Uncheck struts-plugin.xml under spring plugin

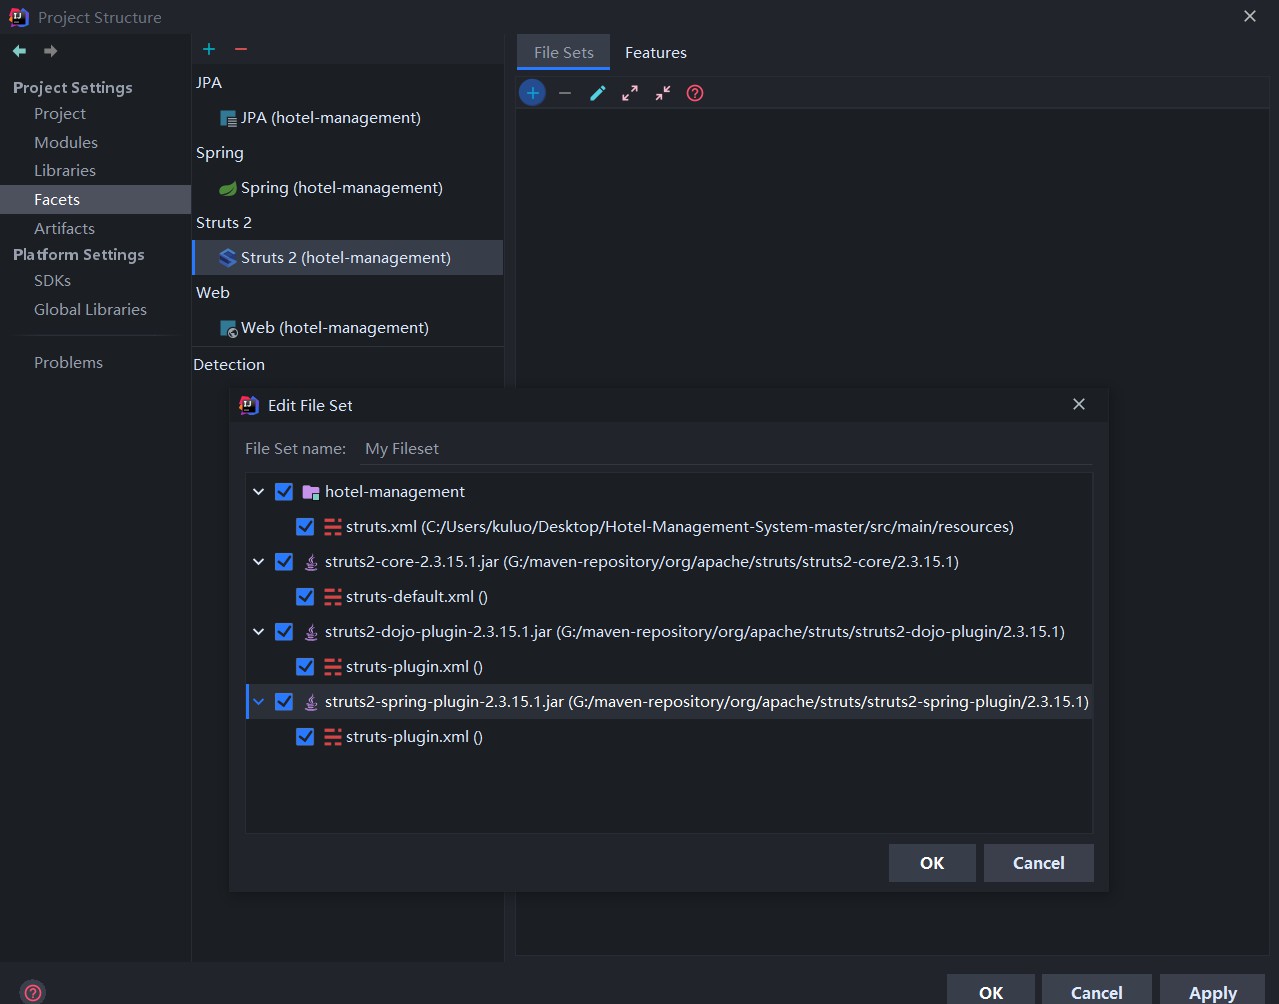pos(305,737)
